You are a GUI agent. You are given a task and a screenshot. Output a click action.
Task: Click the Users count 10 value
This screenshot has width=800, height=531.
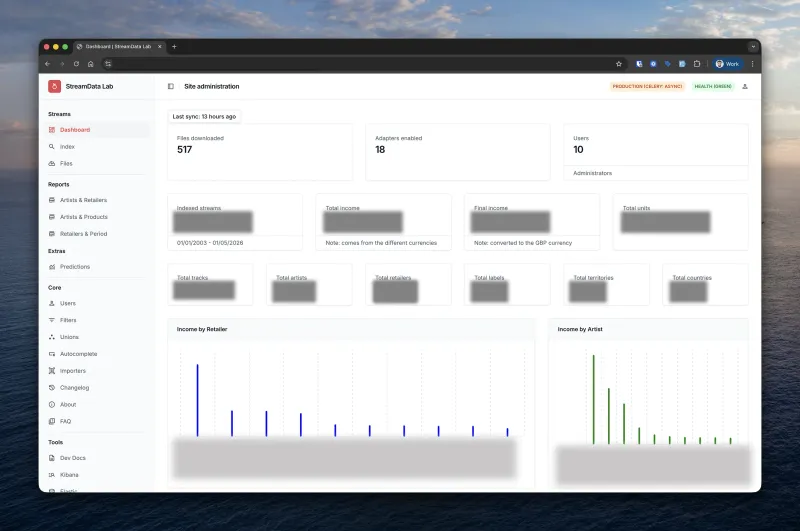click(x=578, y=149)
